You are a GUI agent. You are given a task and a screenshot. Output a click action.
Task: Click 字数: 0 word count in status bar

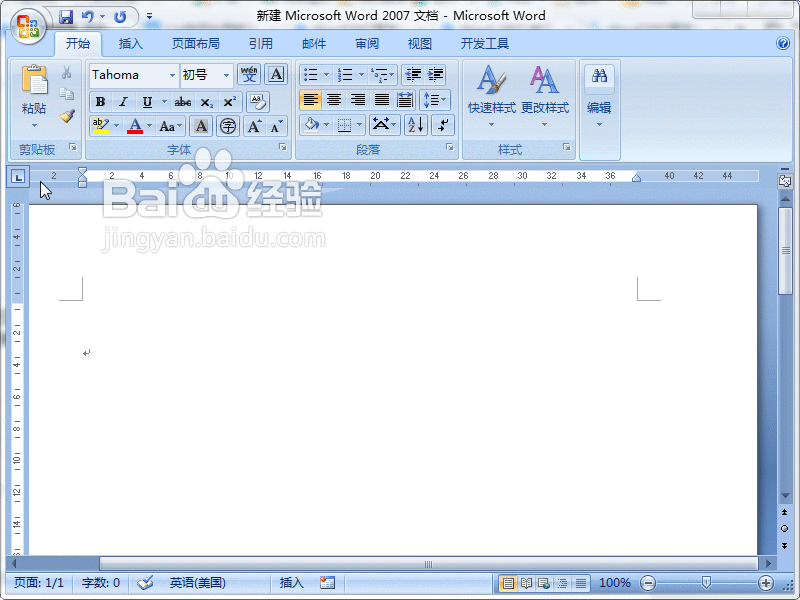coord(98,584)
